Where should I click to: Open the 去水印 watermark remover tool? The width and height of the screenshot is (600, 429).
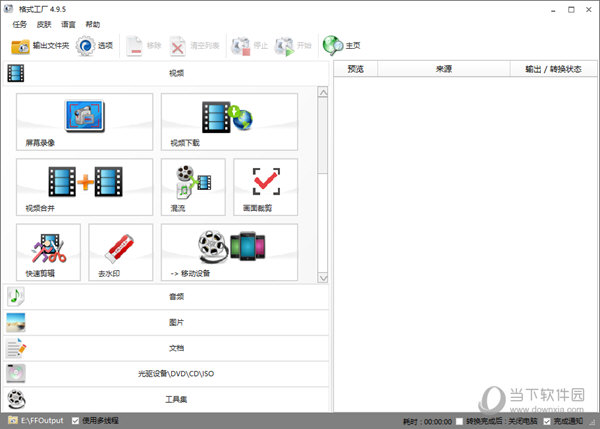(121, 252)
